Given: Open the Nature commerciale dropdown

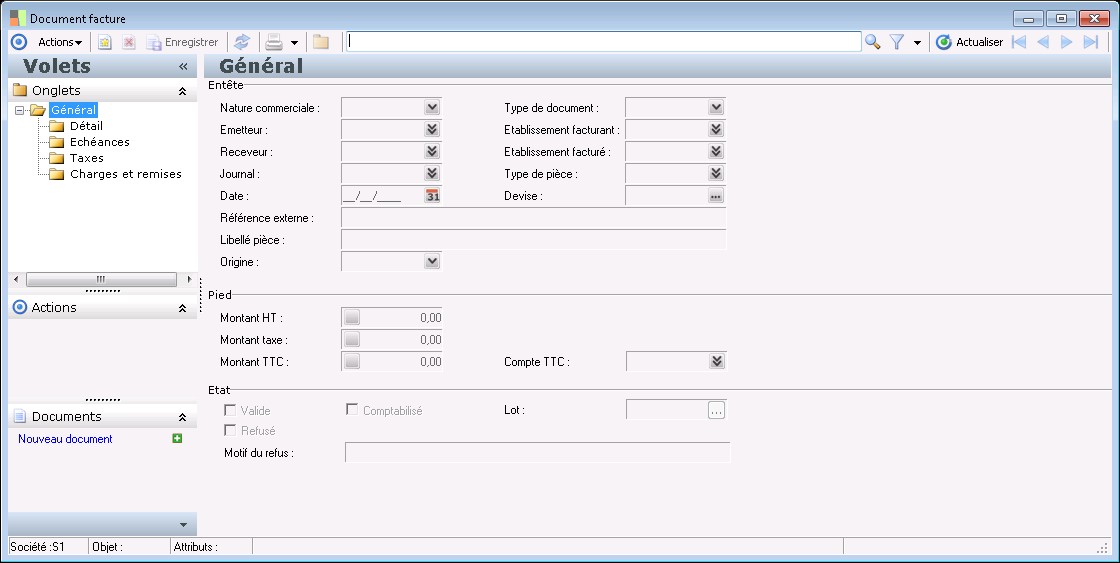Looking at the screenshot, I should click(x=431, y=108).
